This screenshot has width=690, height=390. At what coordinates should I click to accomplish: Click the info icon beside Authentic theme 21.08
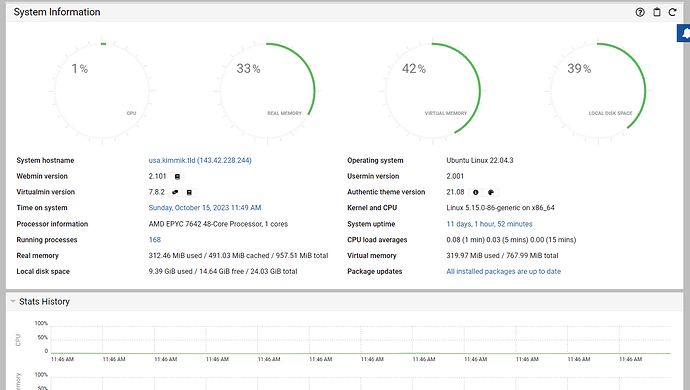point(475,192)
